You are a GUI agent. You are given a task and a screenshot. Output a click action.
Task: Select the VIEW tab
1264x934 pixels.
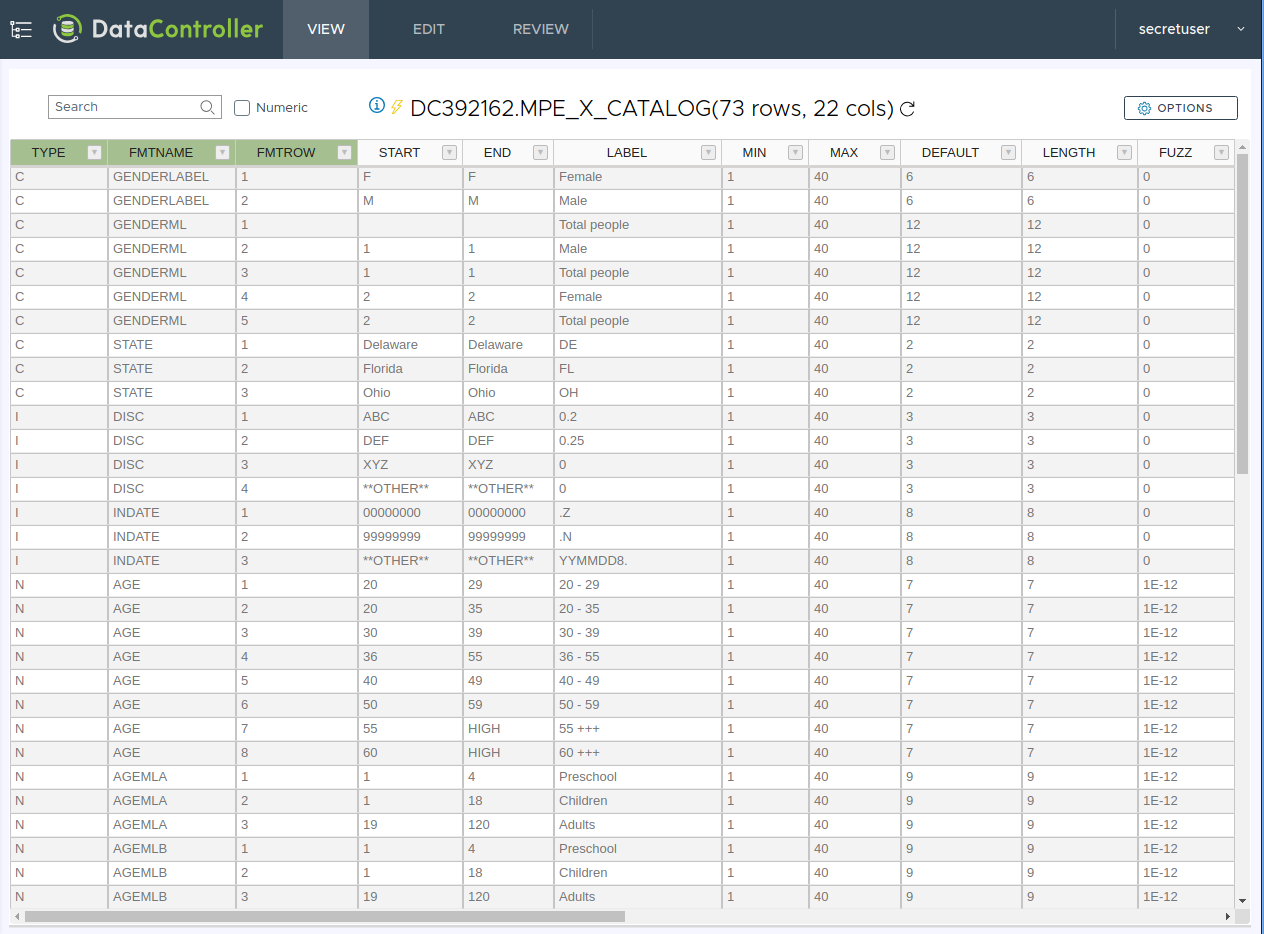point(326,29)
